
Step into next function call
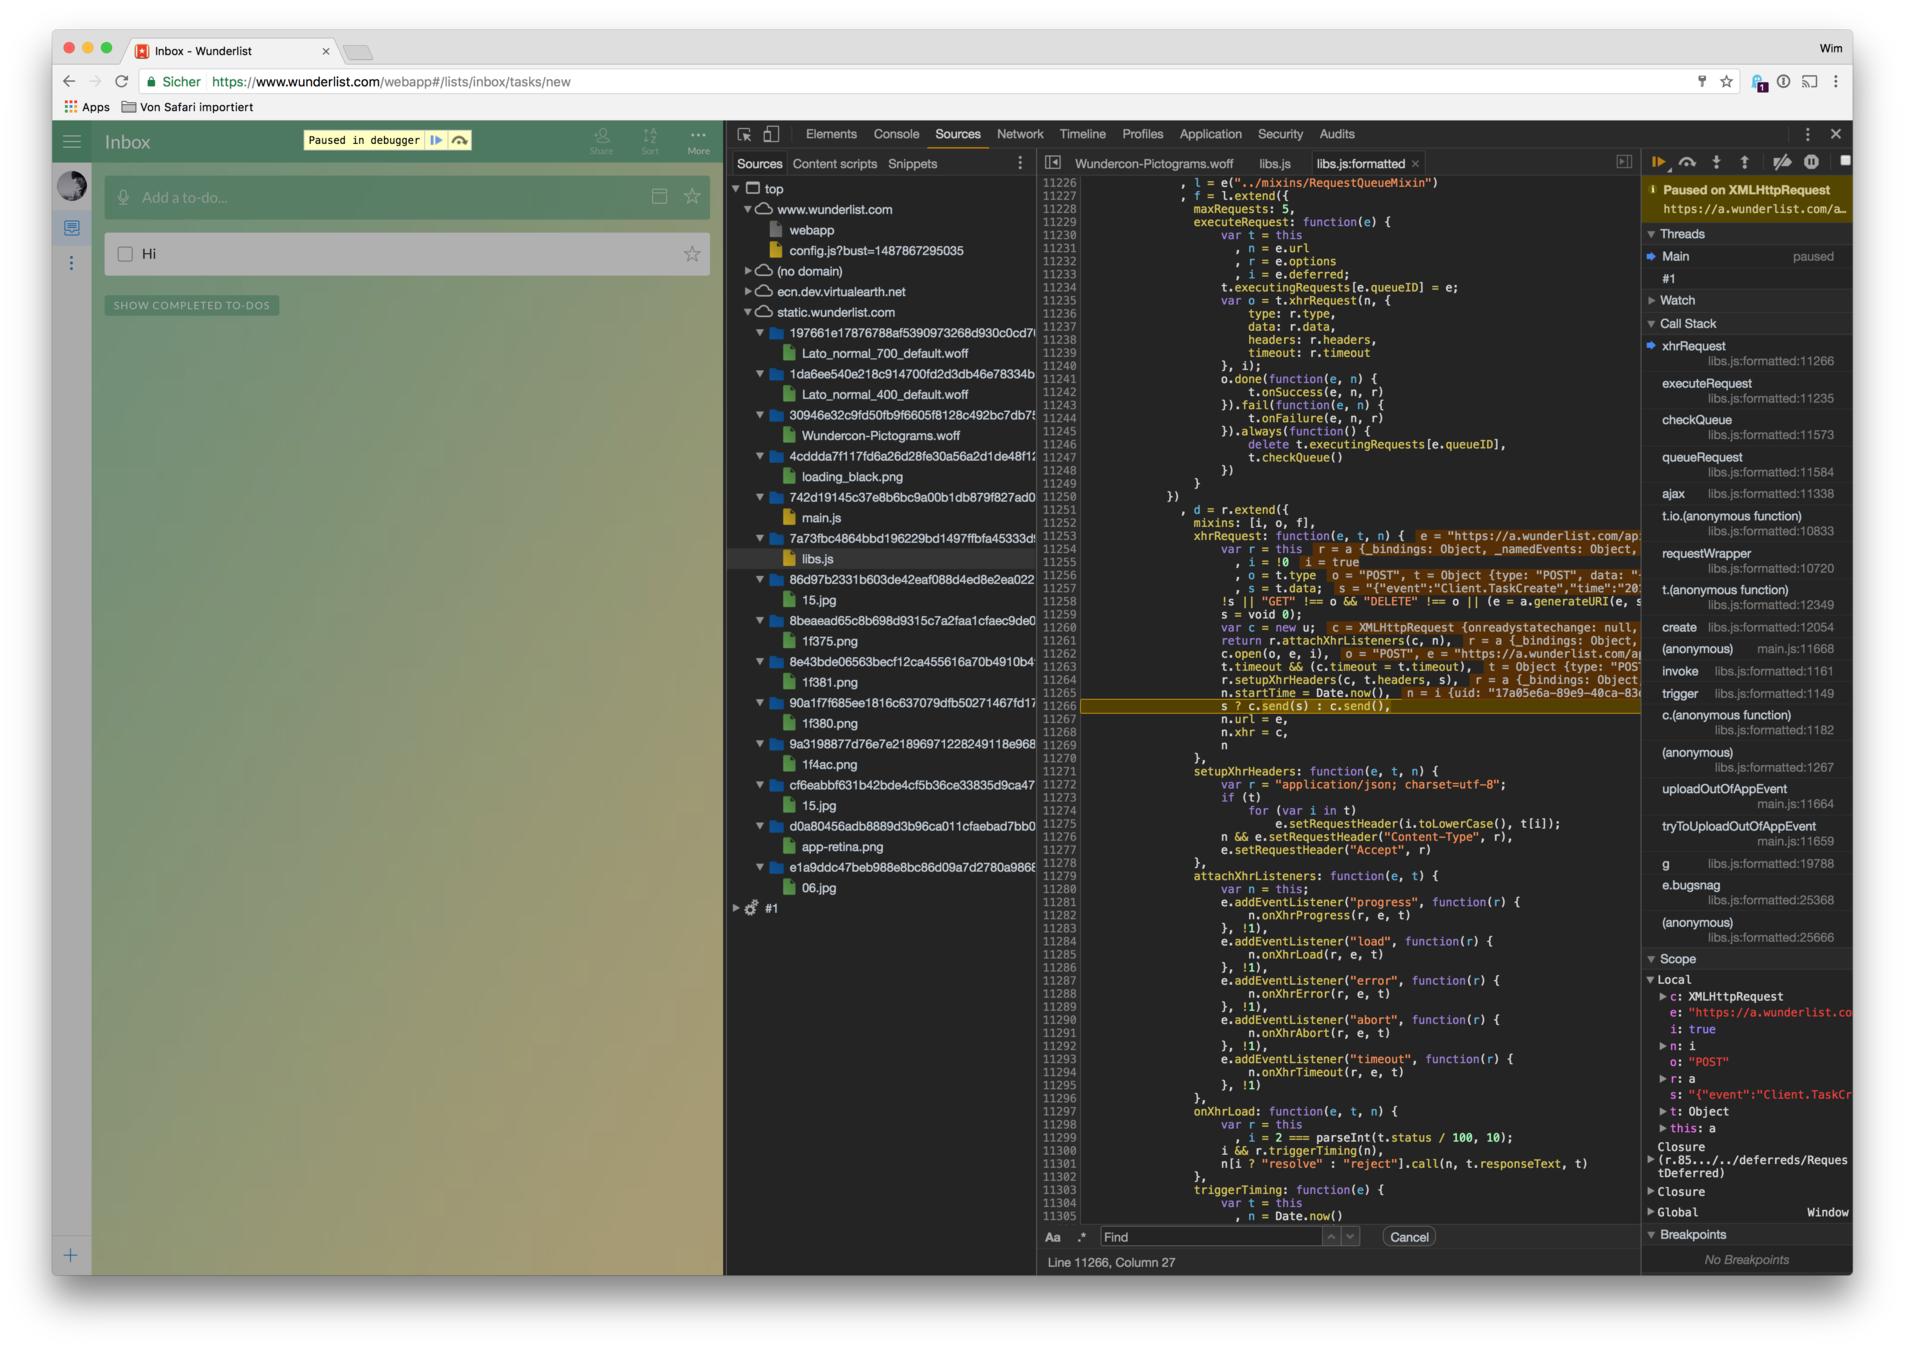(x=1716, y=162)
